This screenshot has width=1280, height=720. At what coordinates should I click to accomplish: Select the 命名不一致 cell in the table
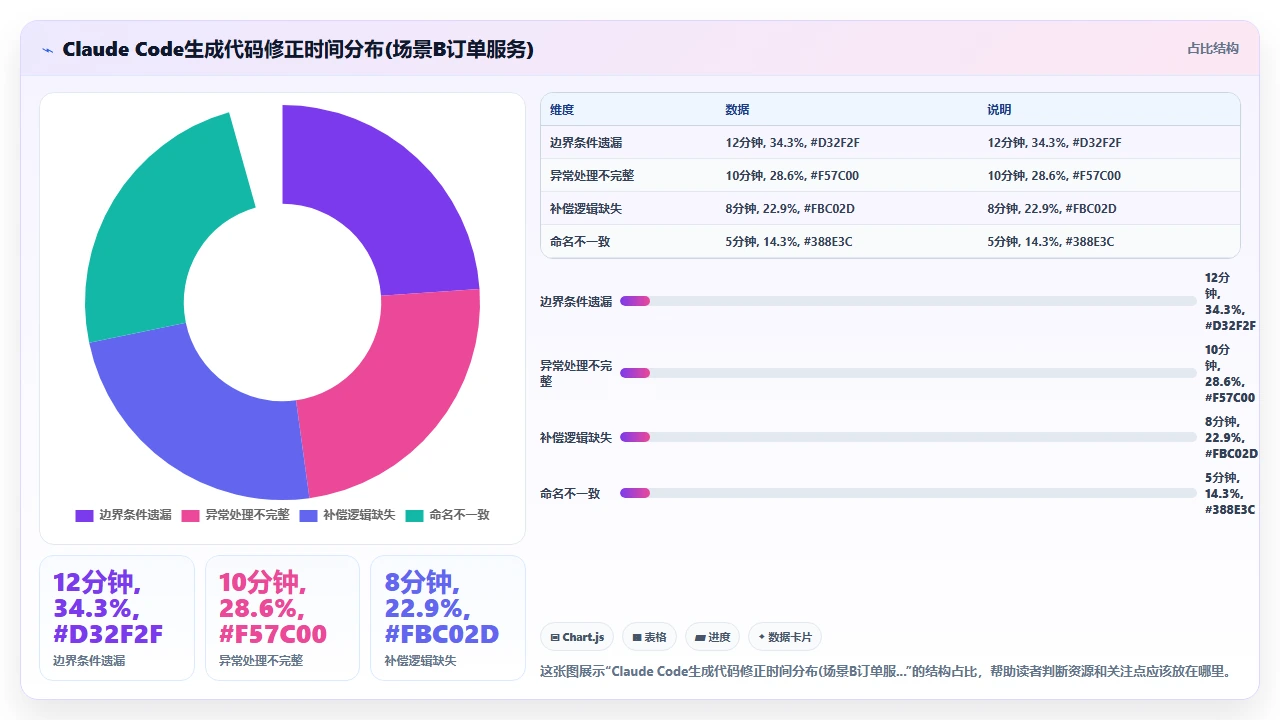click(628, 242)
